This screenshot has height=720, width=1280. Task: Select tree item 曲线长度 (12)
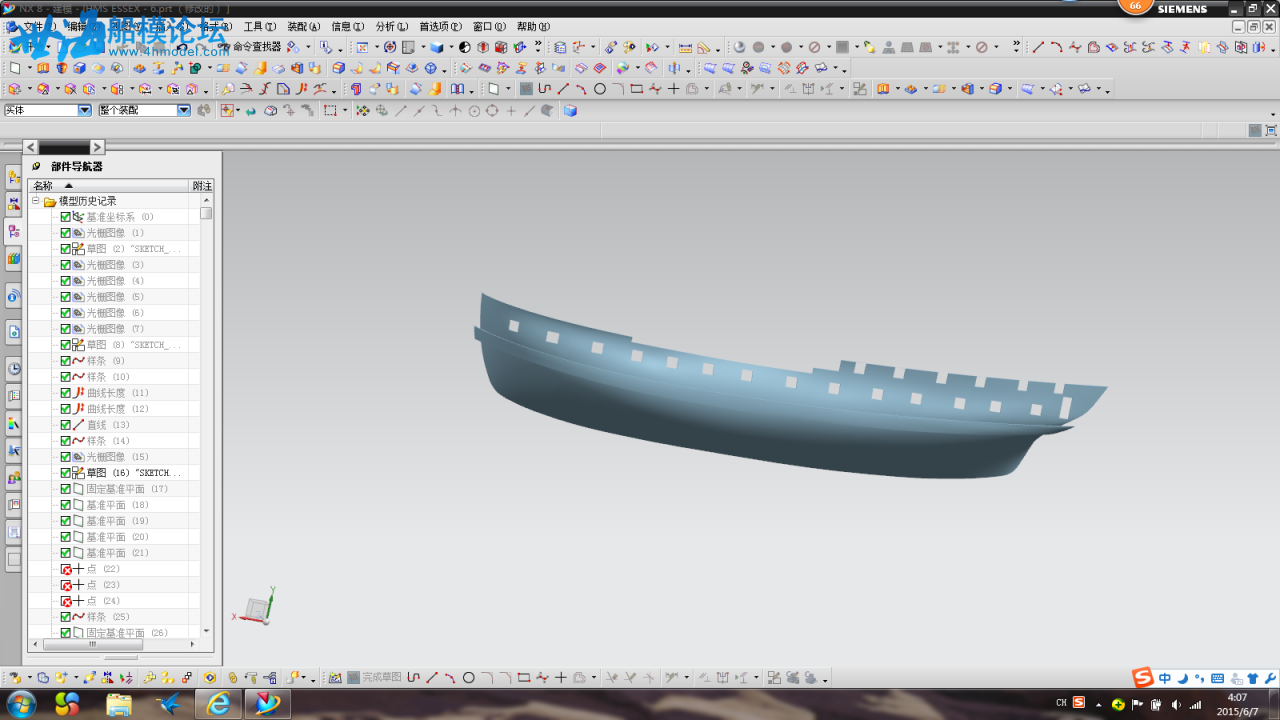117,409
